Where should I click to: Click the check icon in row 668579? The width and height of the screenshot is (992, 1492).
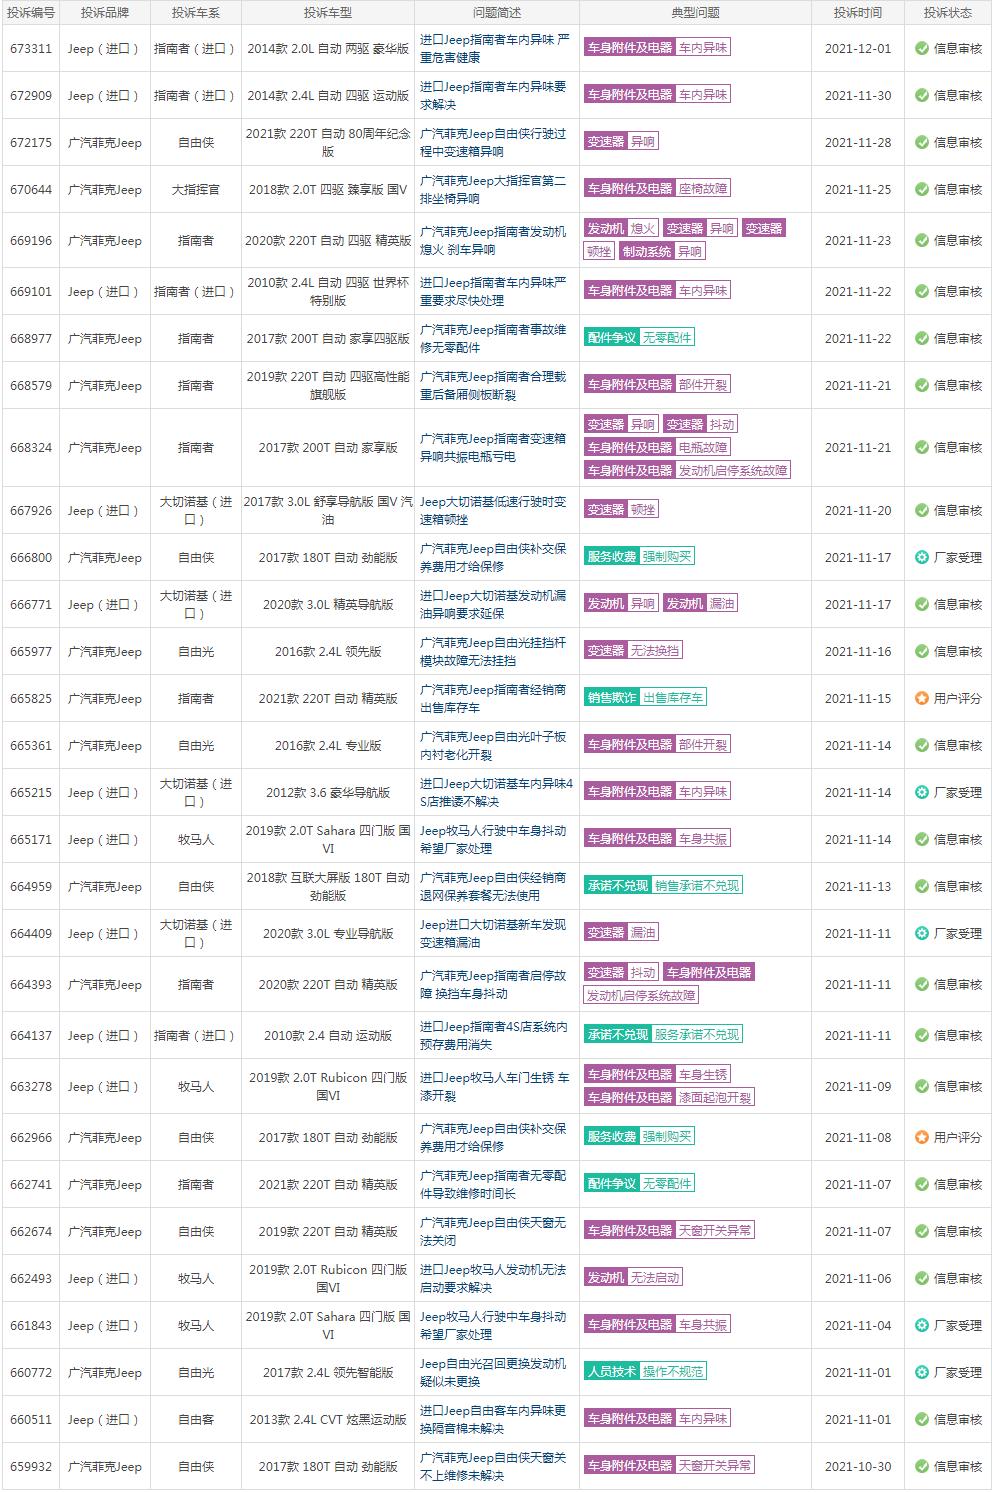coord(922,385)
